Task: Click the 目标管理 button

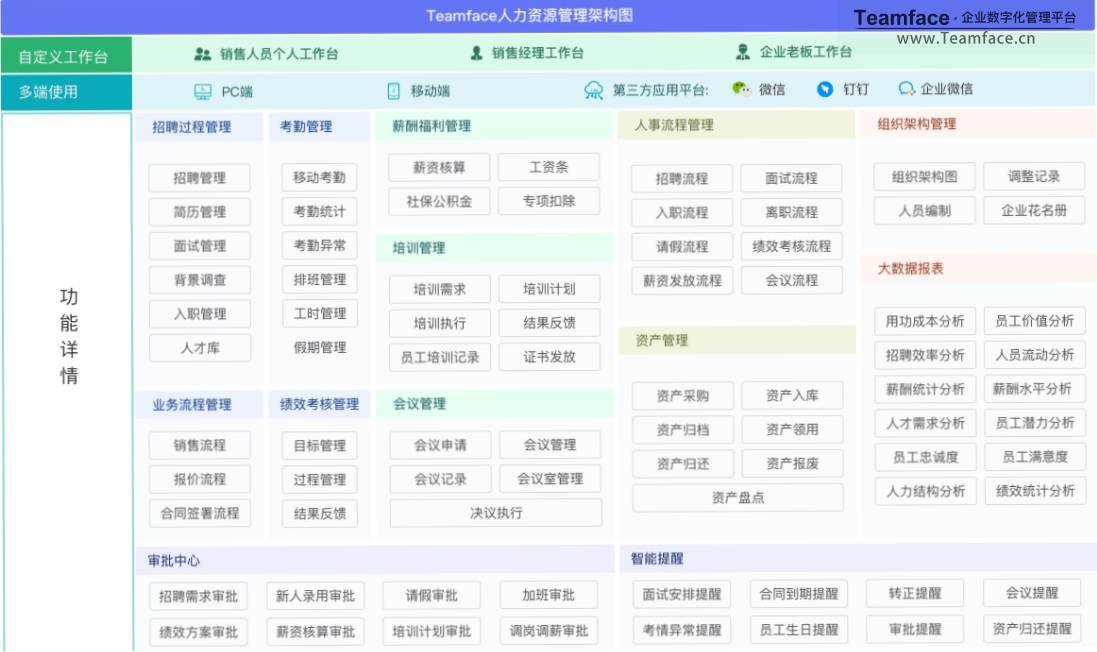Action: (x=320, y=446)
